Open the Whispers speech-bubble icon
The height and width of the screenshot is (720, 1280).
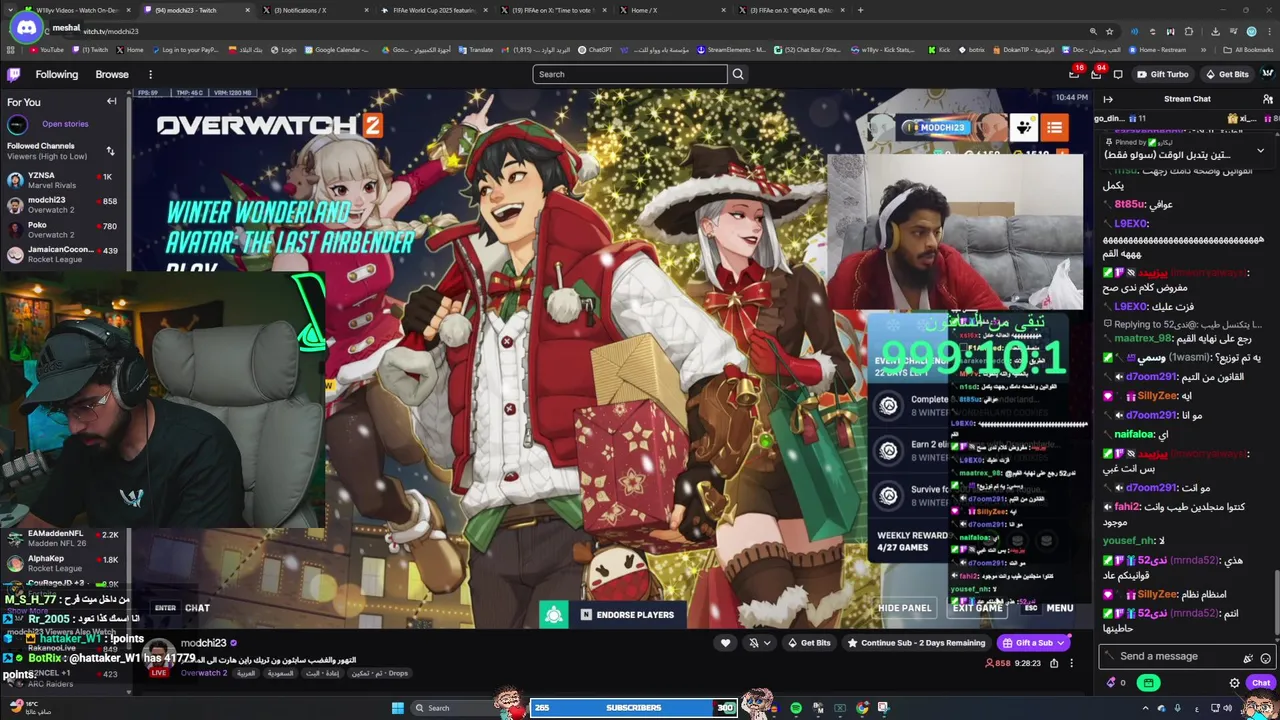[x=1118, y=74]
